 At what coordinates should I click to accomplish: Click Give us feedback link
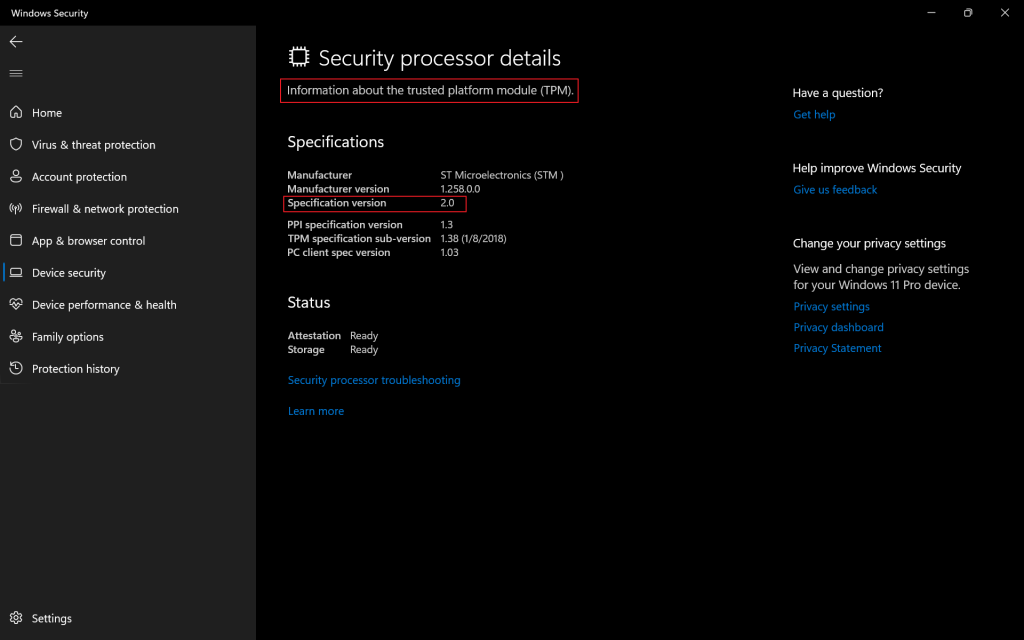835,190
